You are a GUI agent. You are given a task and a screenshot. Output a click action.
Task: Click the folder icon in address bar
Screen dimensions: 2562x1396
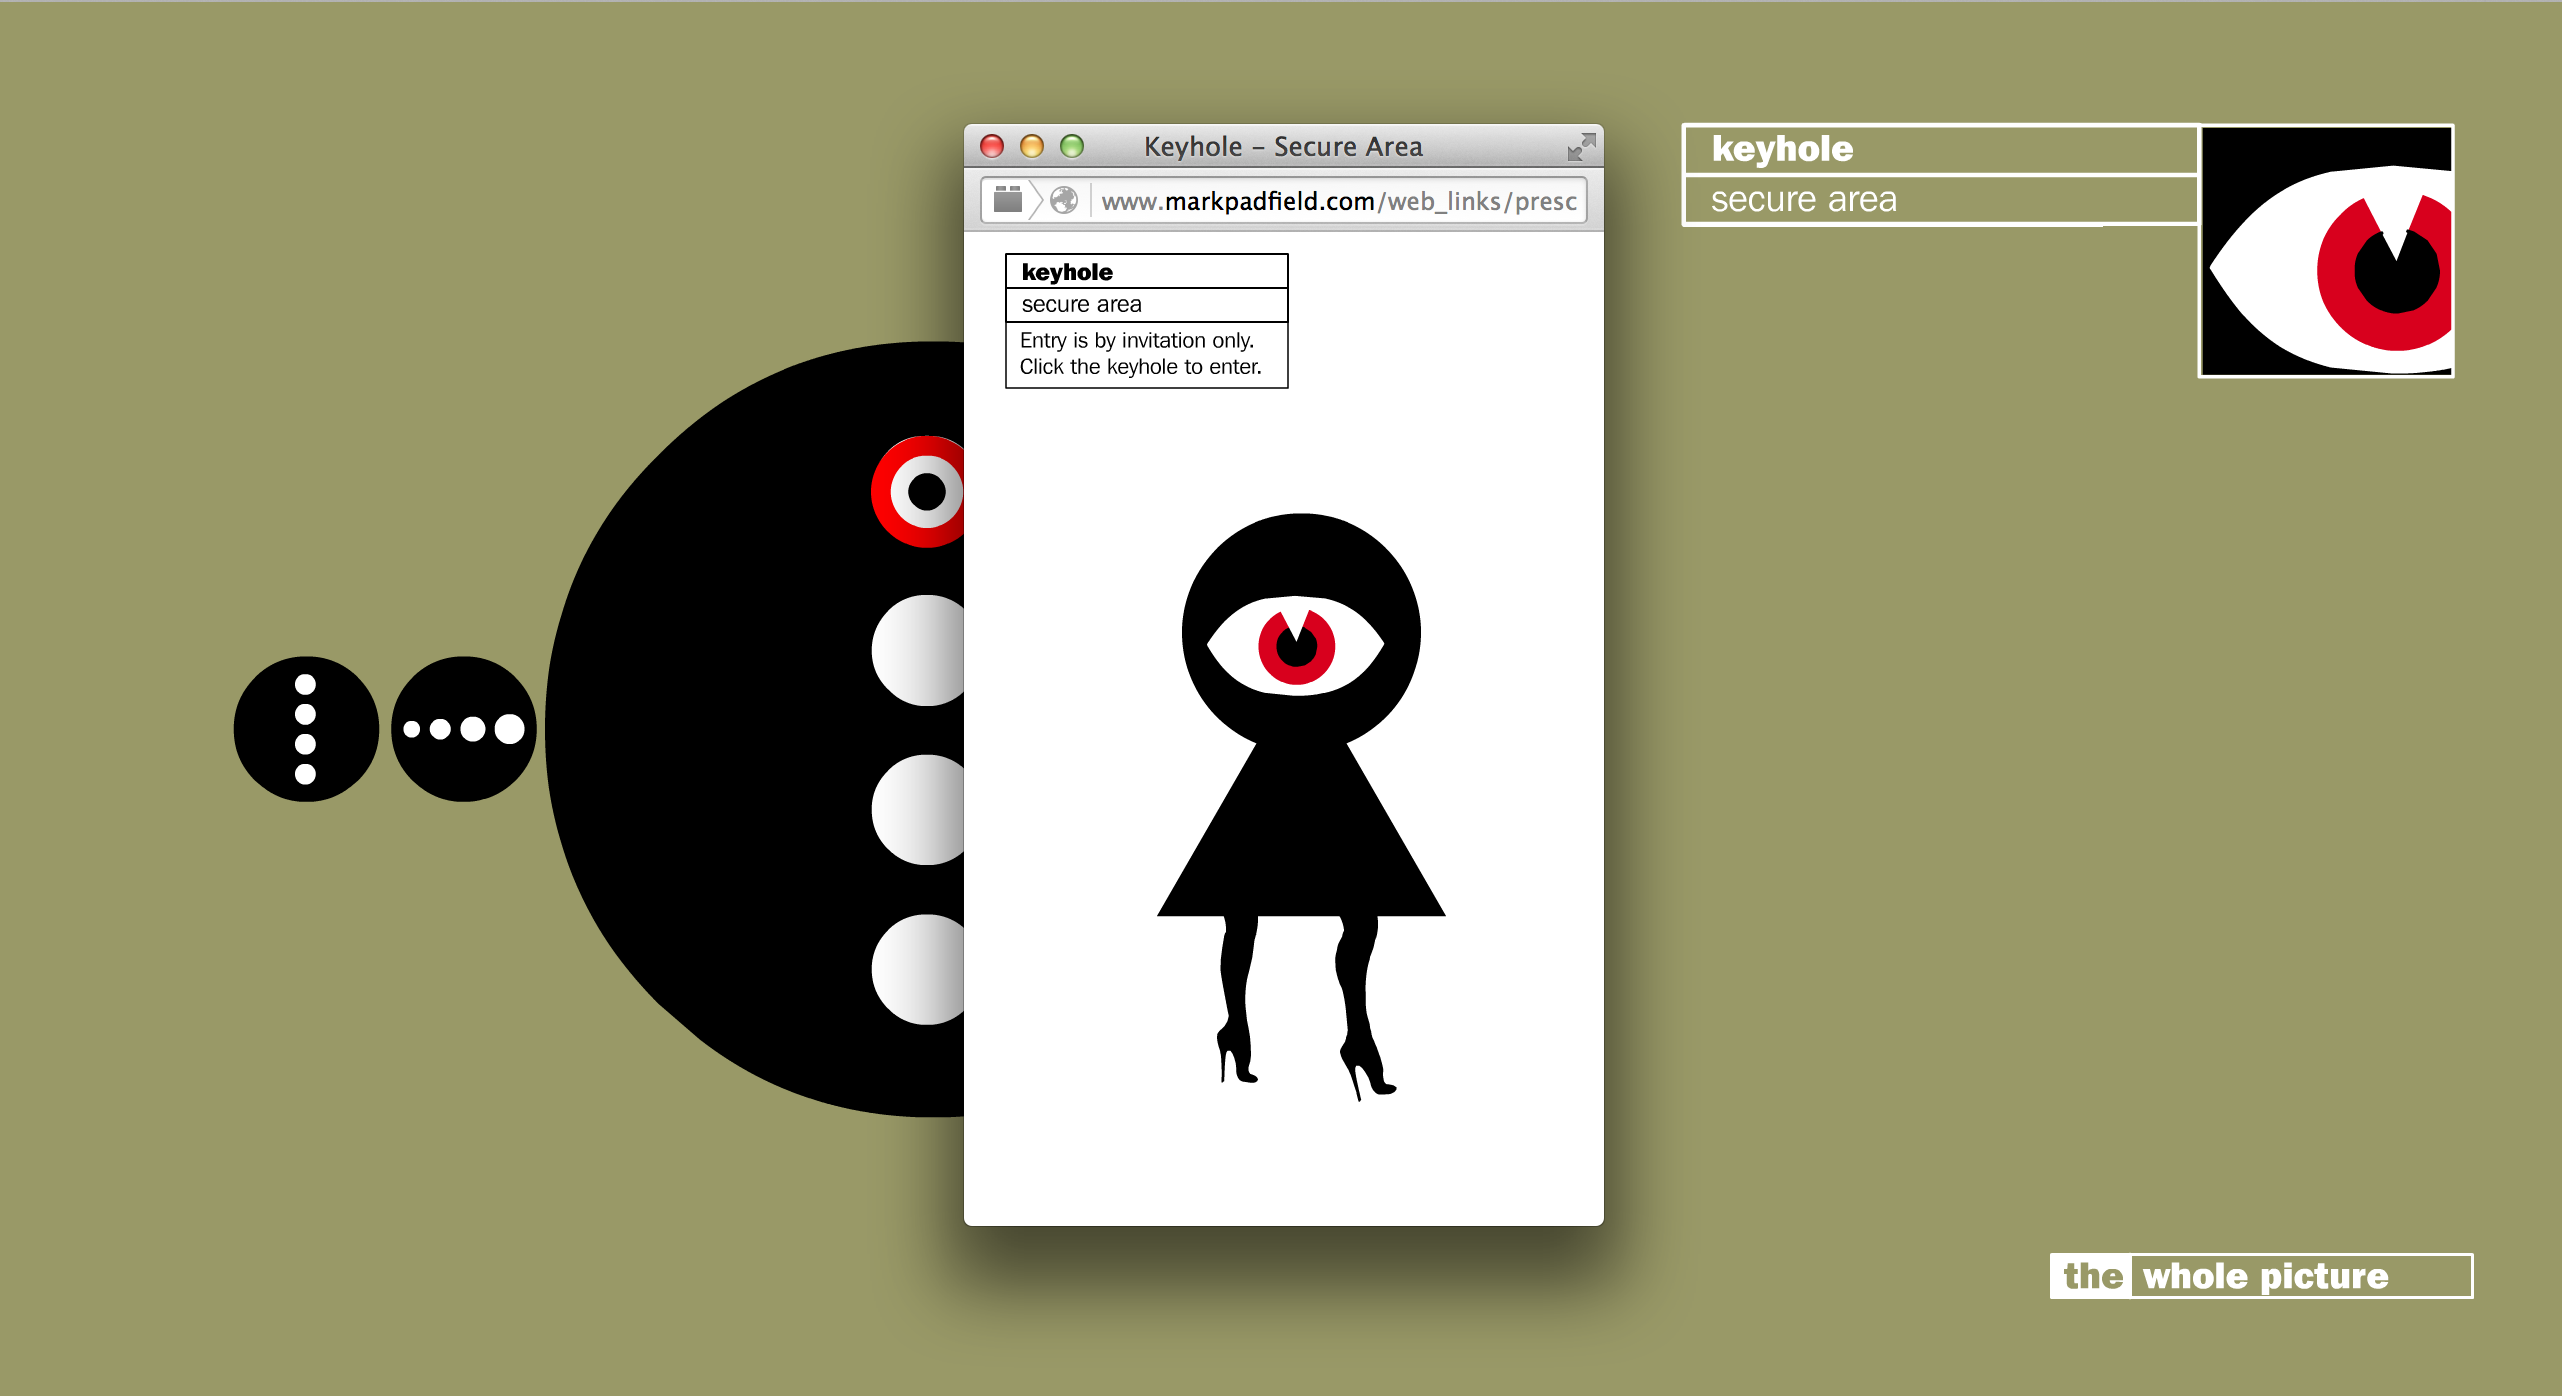pos(1008,200)
